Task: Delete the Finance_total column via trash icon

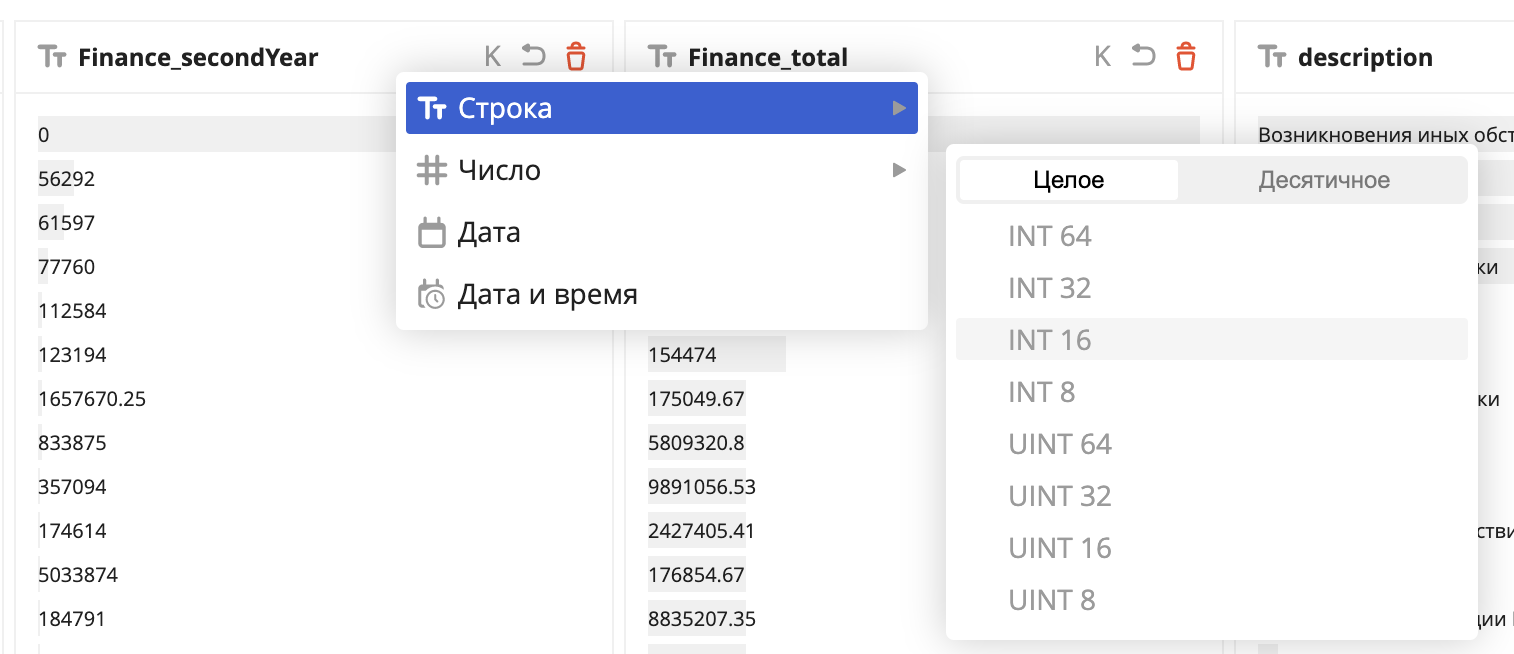Action: click(1186, 57)
